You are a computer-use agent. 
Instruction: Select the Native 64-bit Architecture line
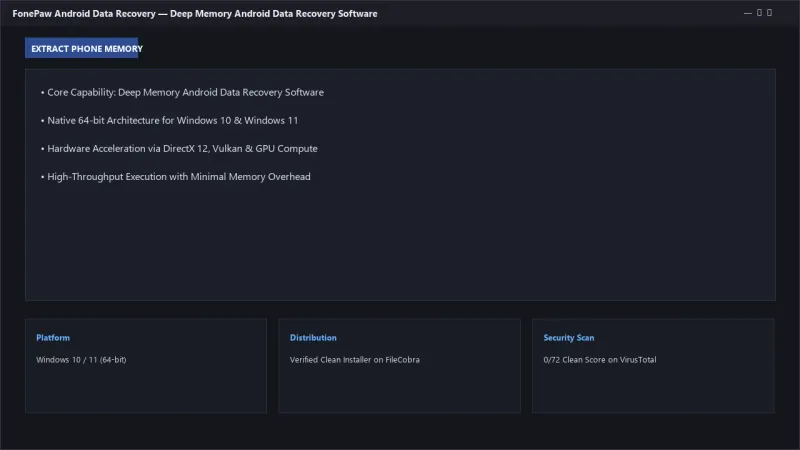(169, 120)
